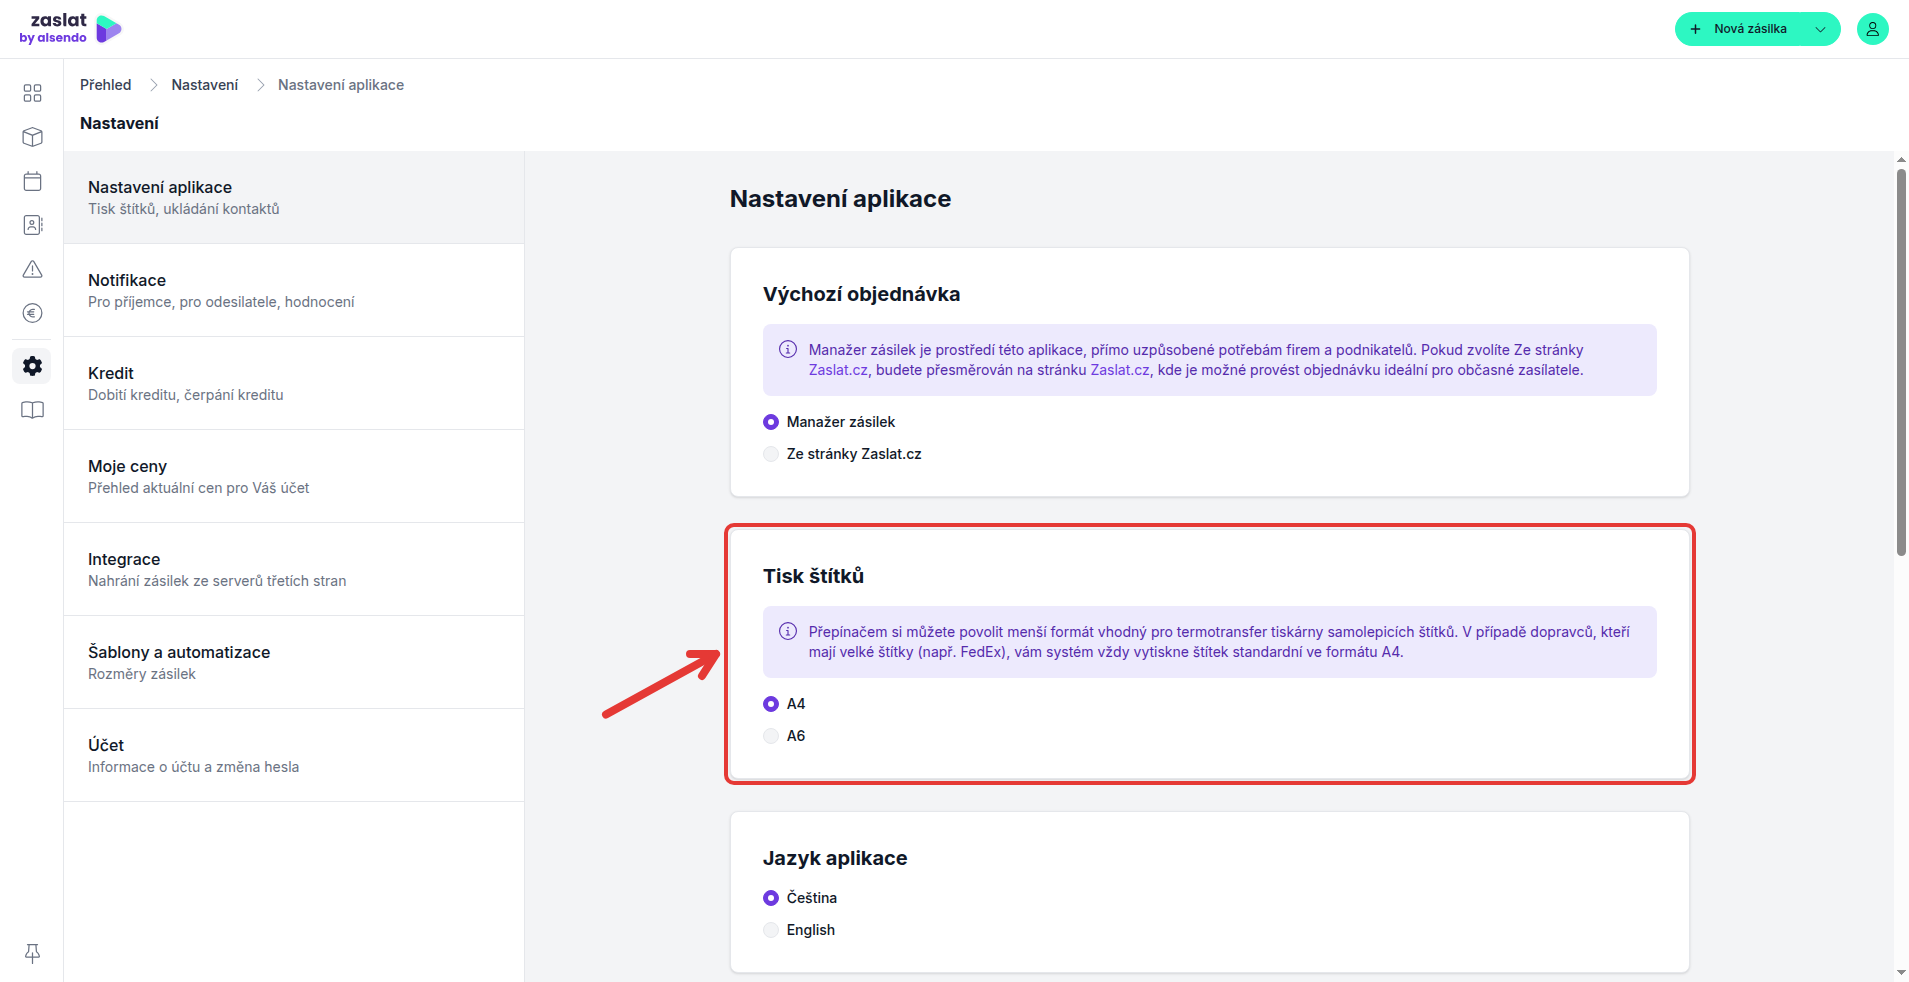Viewport: 1909px width, 982px height.
Task: Choose A6 label format
Action: coord(771,736)
